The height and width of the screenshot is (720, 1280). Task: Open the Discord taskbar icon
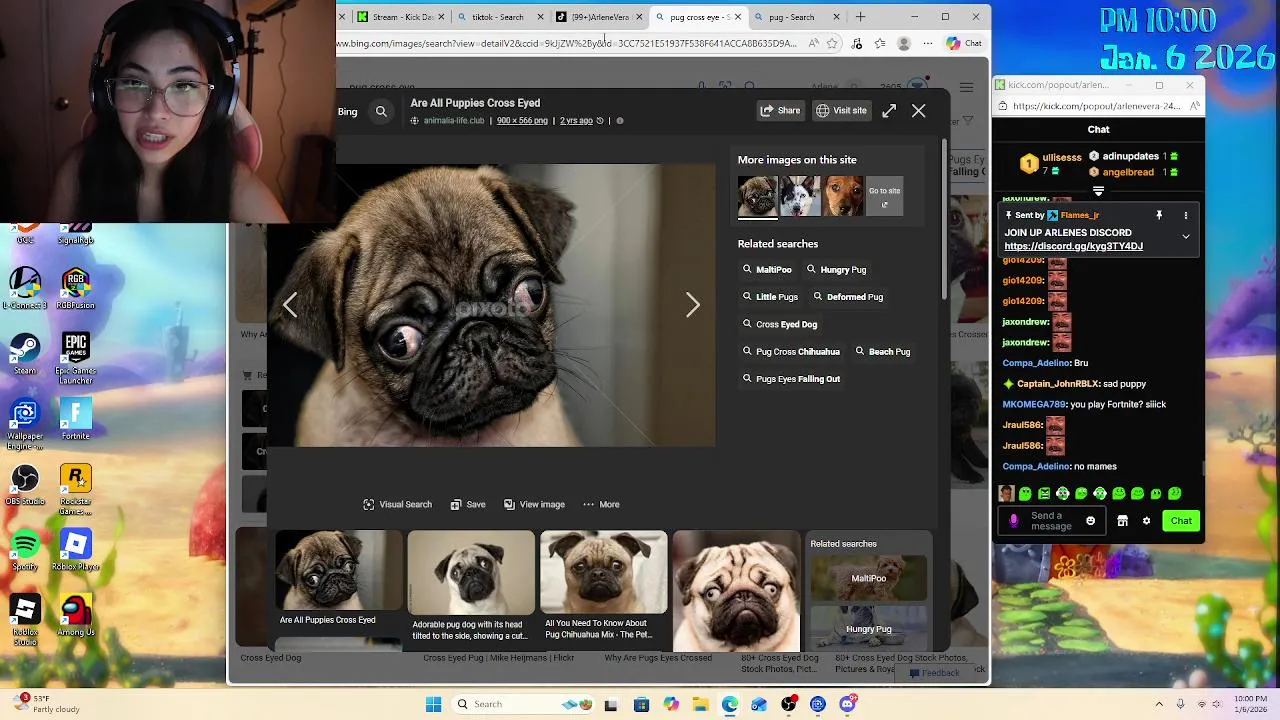pos(847,704)
